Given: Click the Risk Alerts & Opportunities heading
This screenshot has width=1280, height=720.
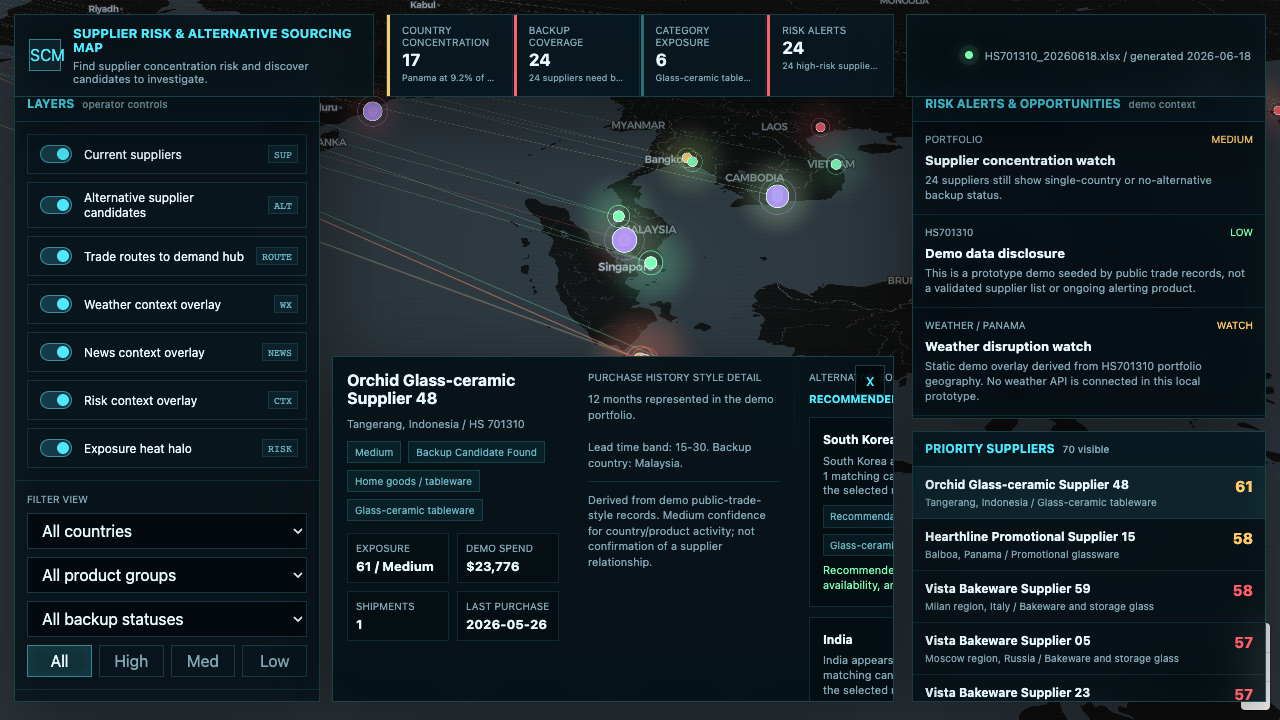Looking at the screenshot, I should pyautogui.click(x=1022, y=104).
